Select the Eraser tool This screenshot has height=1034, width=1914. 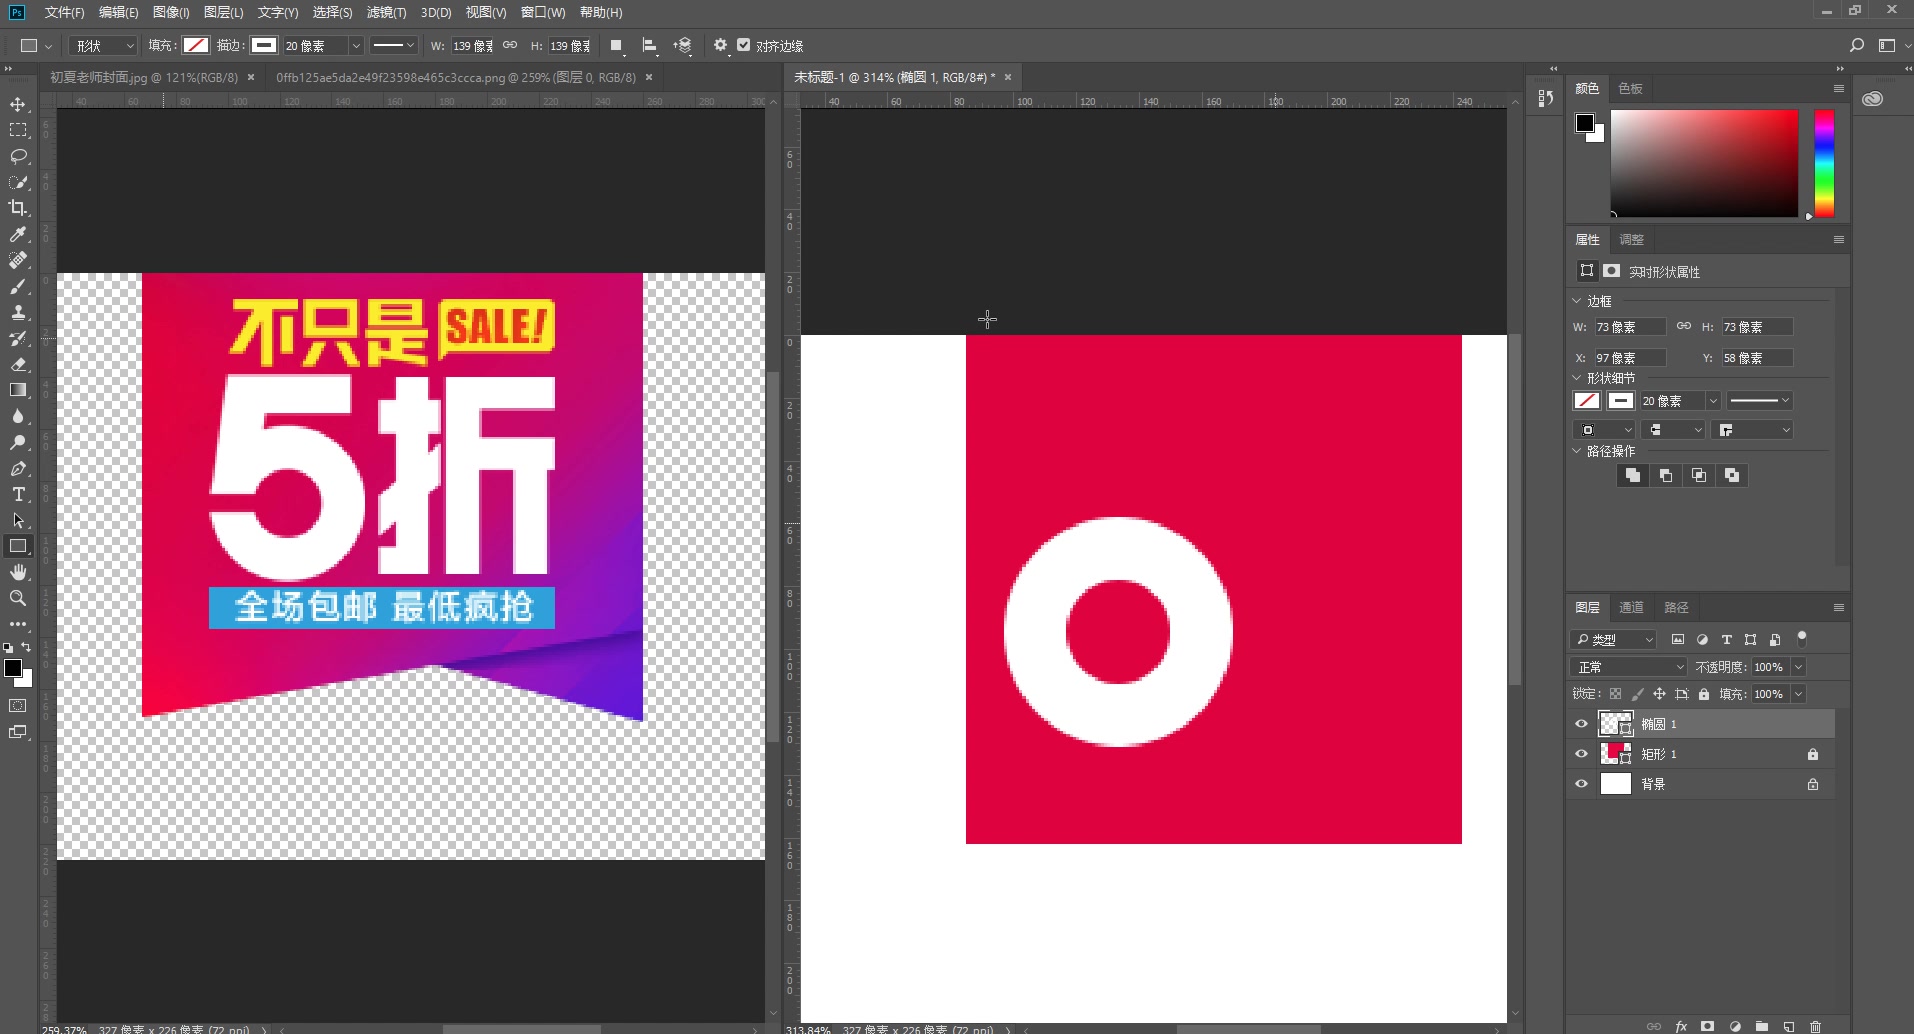18,365
